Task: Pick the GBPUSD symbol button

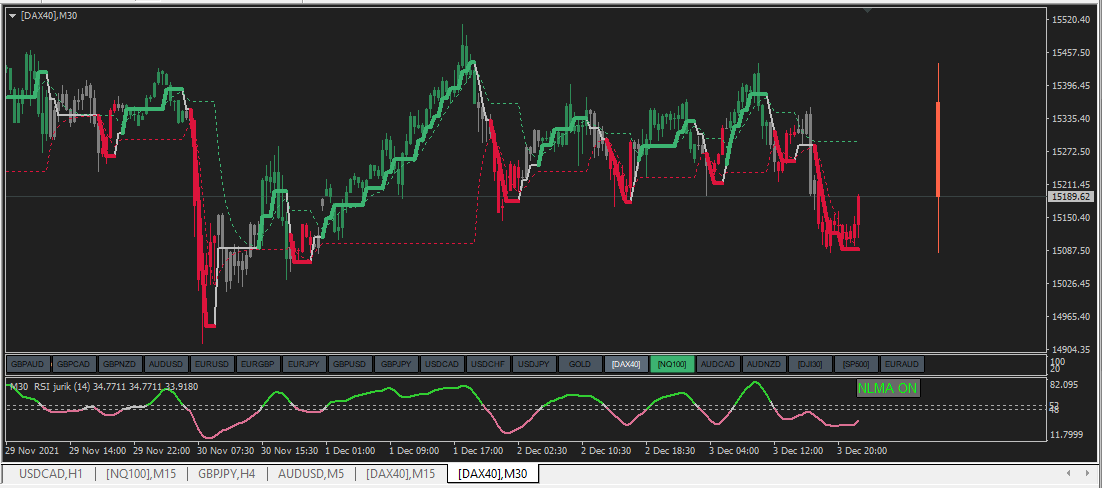Action: coord(351,364)
